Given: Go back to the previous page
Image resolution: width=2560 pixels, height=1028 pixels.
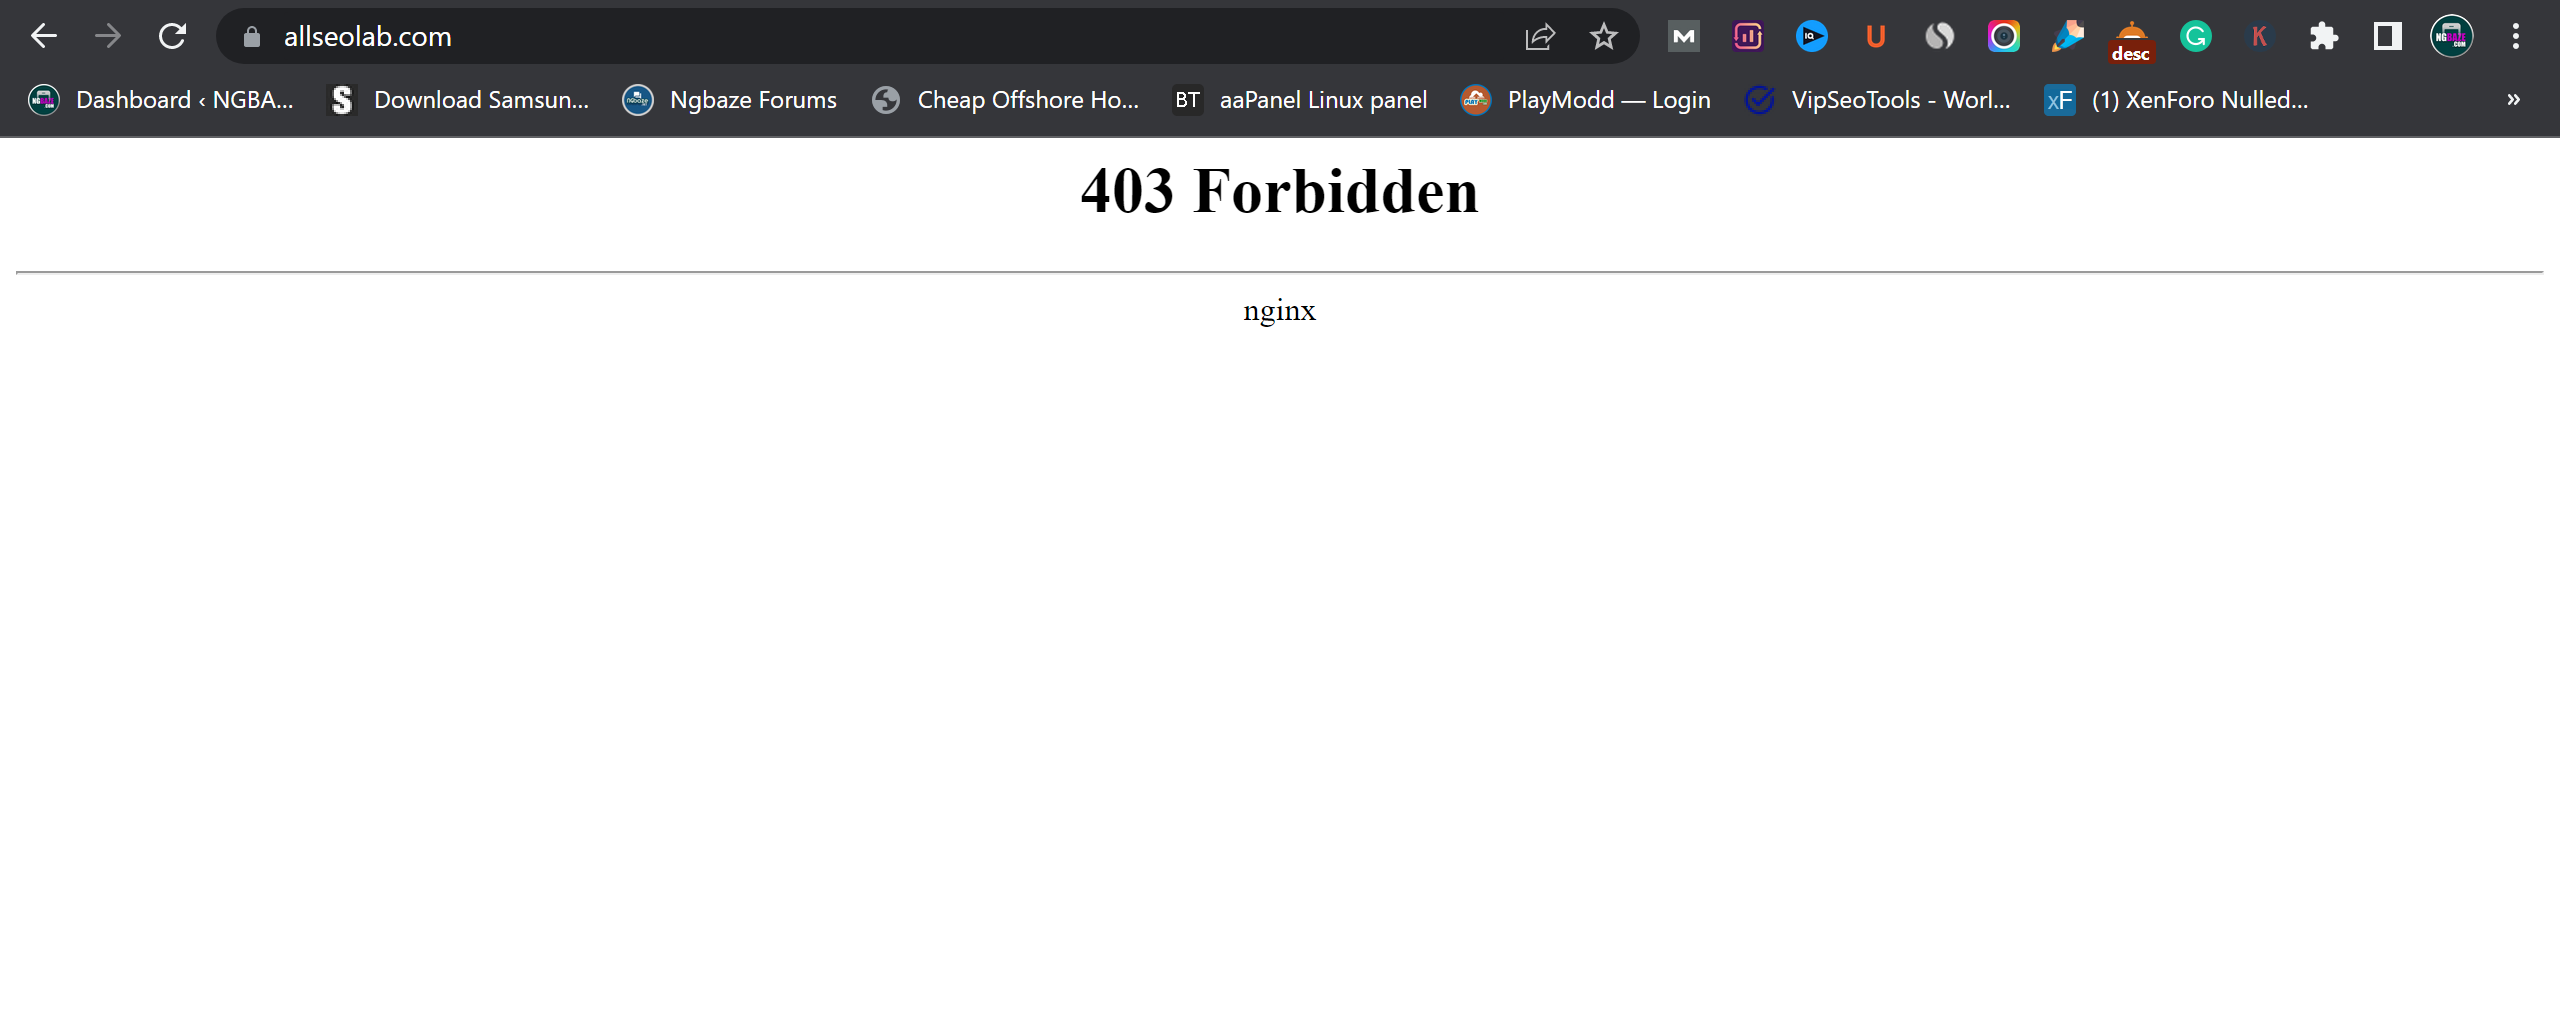Looking at the screenshot, I should (44, 37).
